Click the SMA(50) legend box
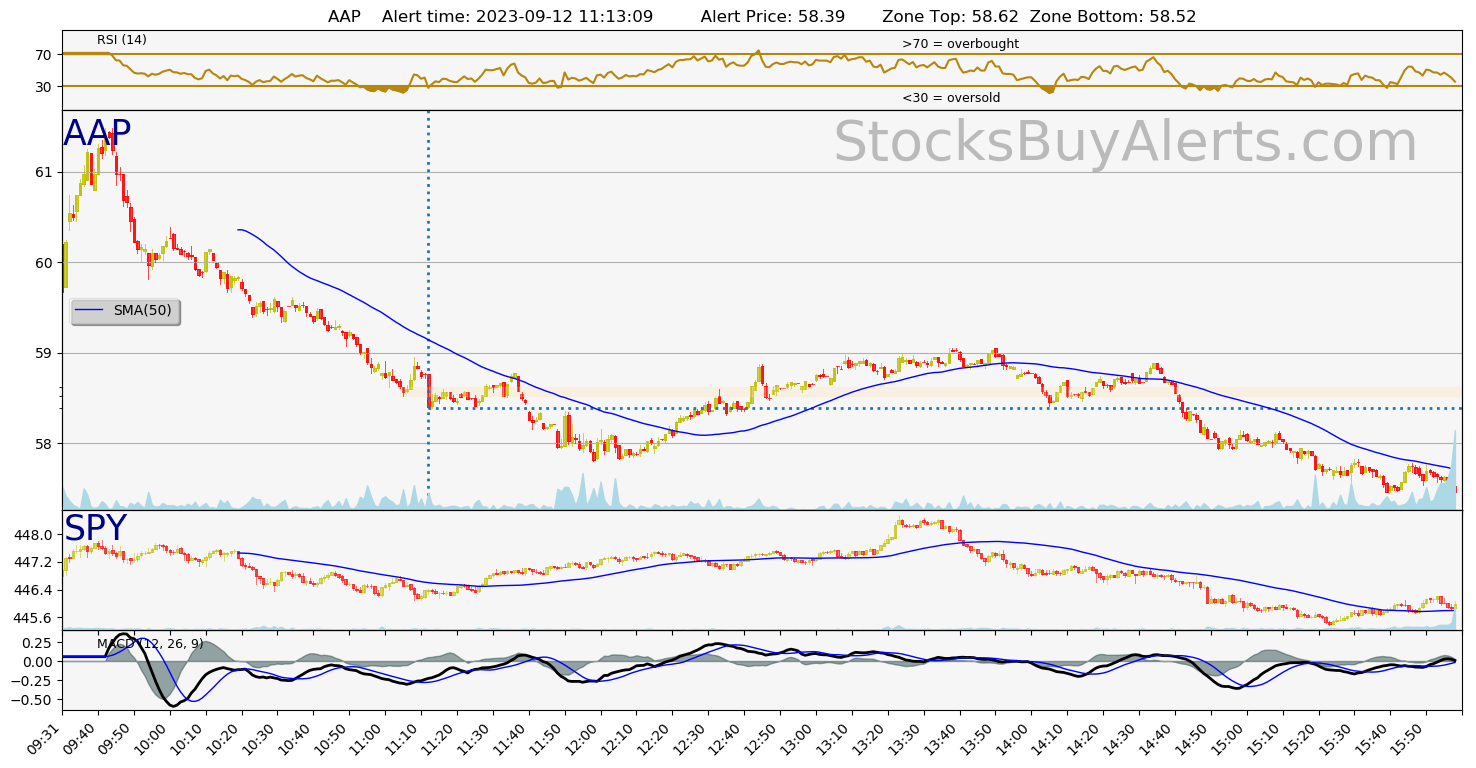 tap(125, 311)
